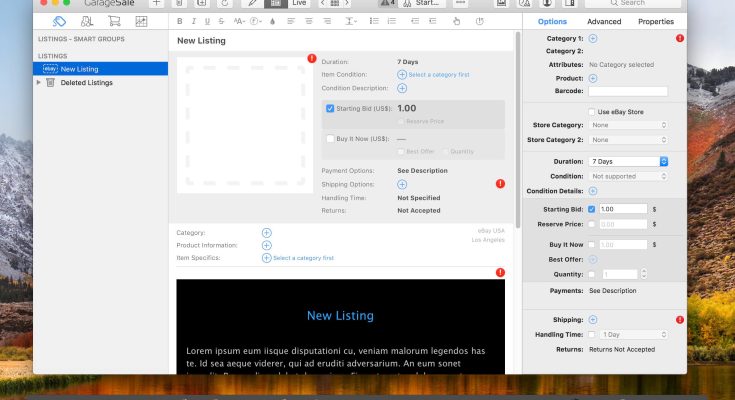Switch to the Advanced tab
This screenshot has height=400, width=735.
tap(604, 21)
